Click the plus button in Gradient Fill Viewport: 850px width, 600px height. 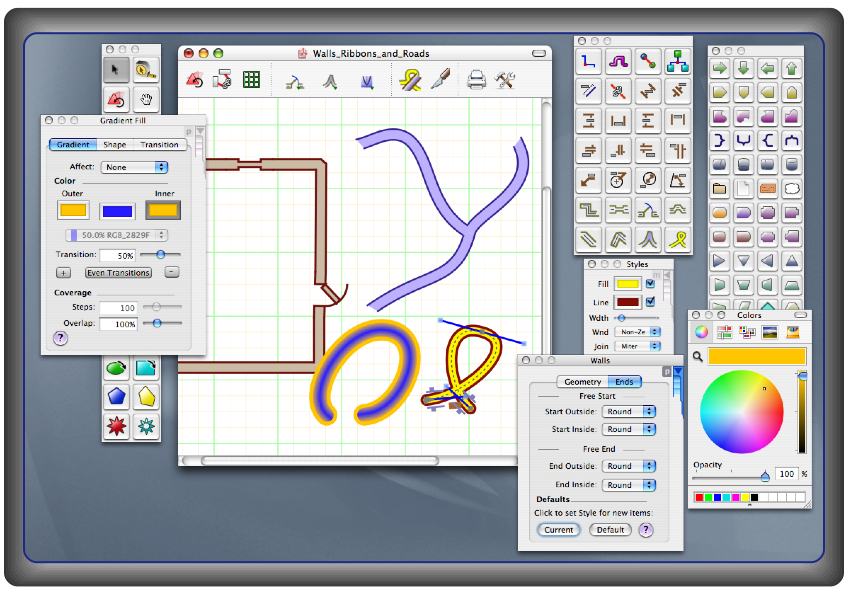tap(63, 273)
